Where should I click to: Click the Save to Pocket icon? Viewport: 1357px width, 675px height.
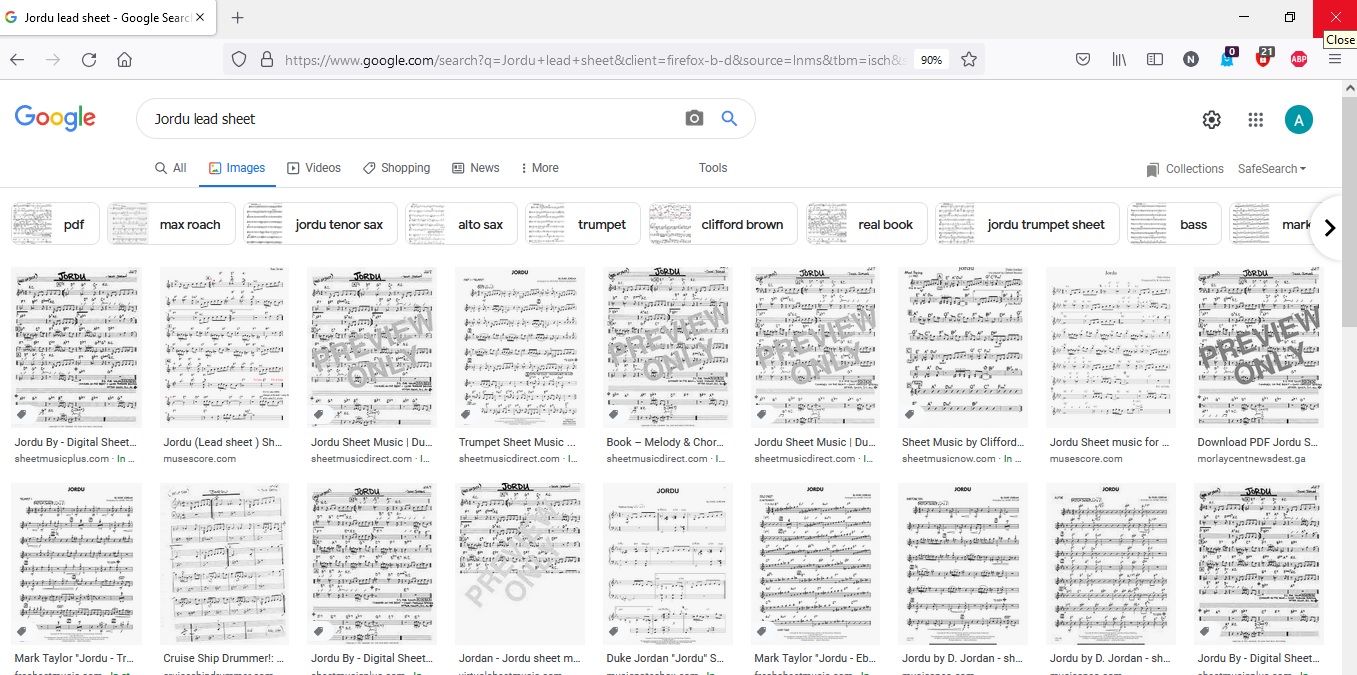coord(1083,60)
